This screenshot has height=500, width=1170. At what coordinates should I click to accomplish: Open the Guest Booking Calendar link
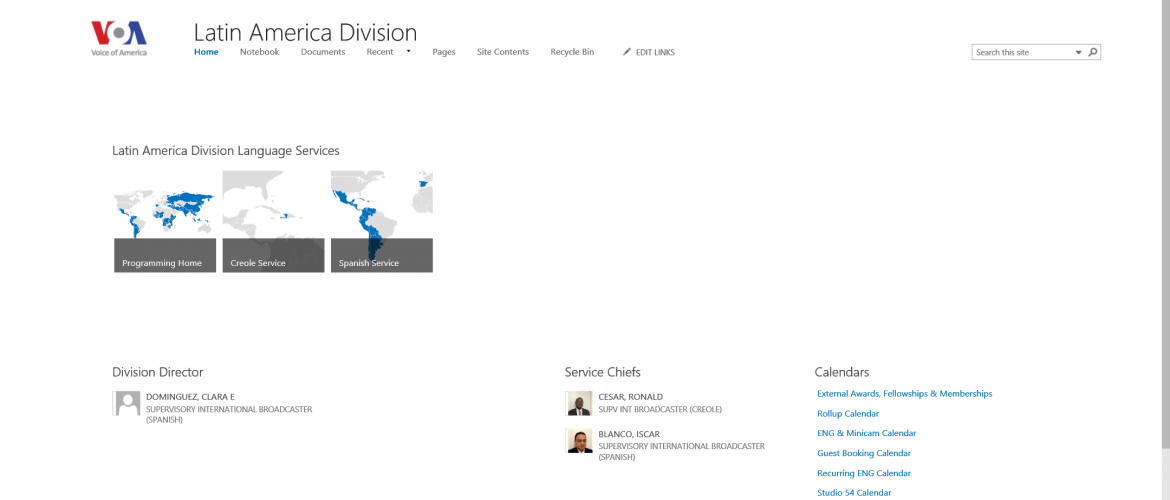coord(864,453)
